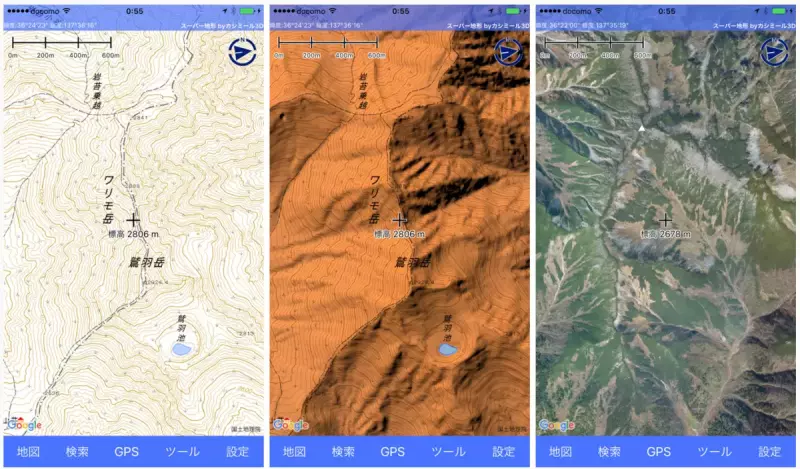Open 地図 tab in left screen
This screenshot has width=800, height=469.
[x=28, y=452]
